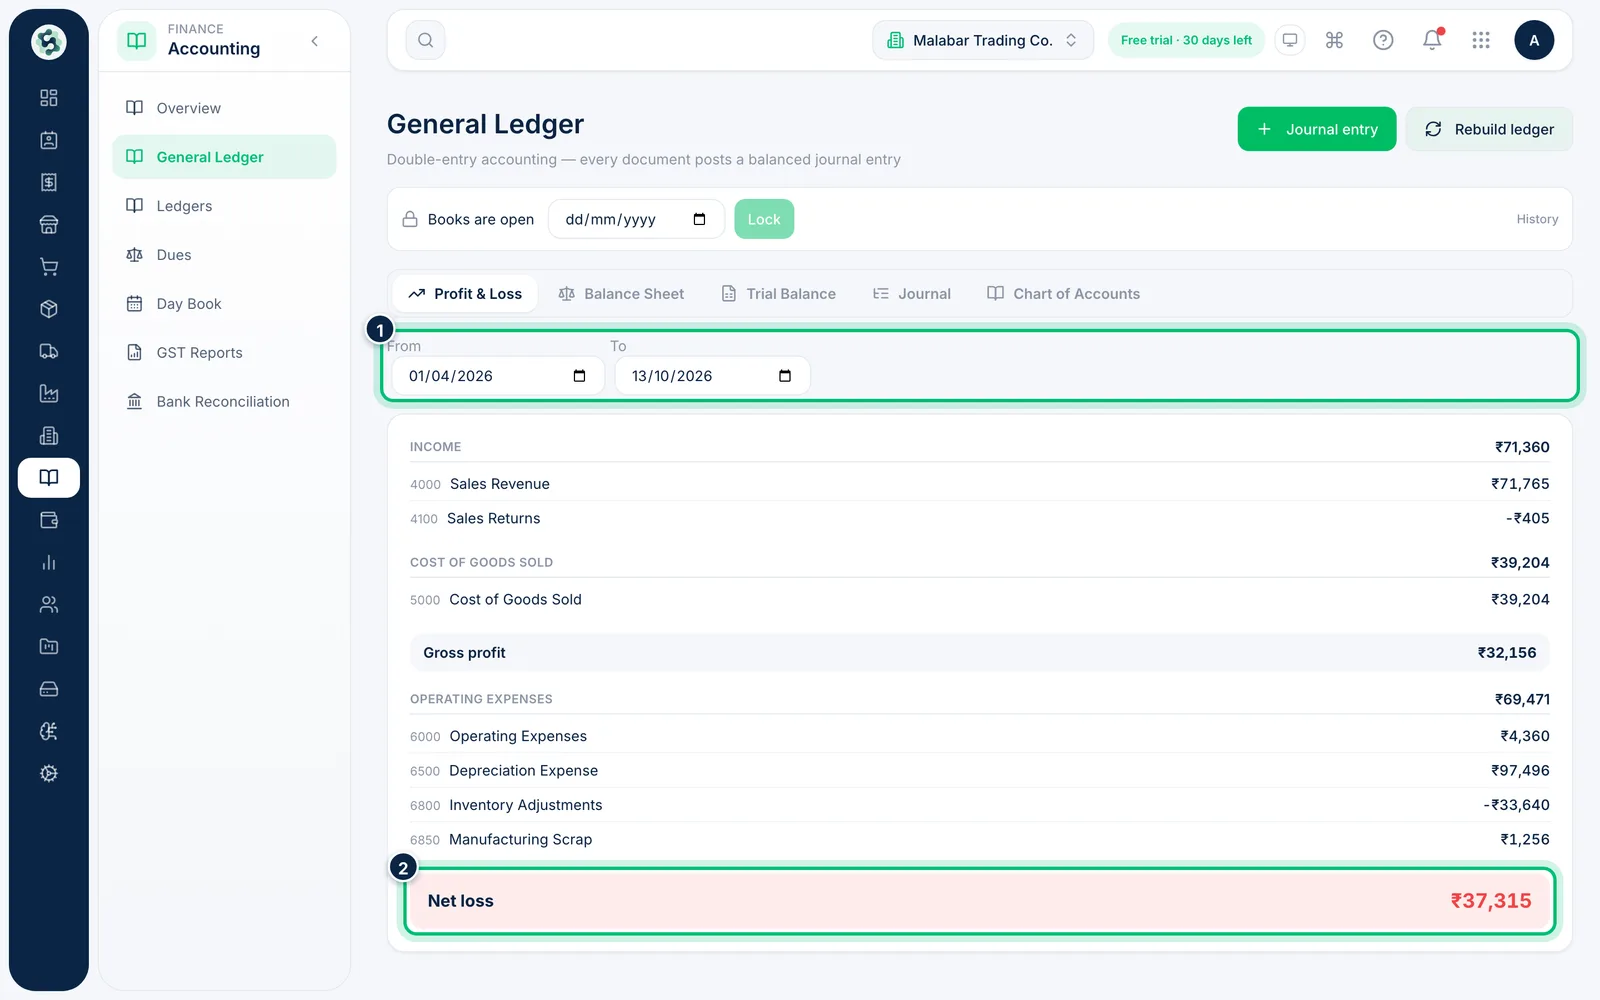Screen dimensions: 1600x1000
Task: Click the Free trial 30 days left badge
Action: (1186, 40)
